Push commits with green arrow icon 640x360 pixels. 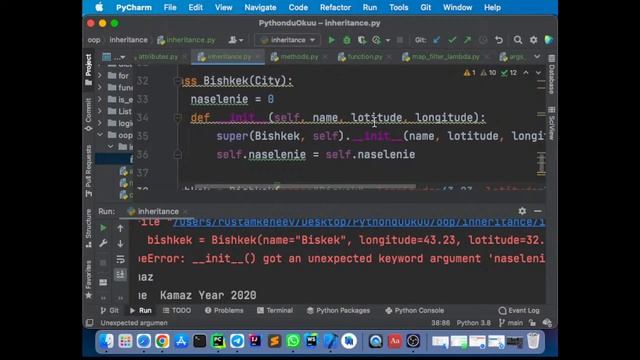467,40
